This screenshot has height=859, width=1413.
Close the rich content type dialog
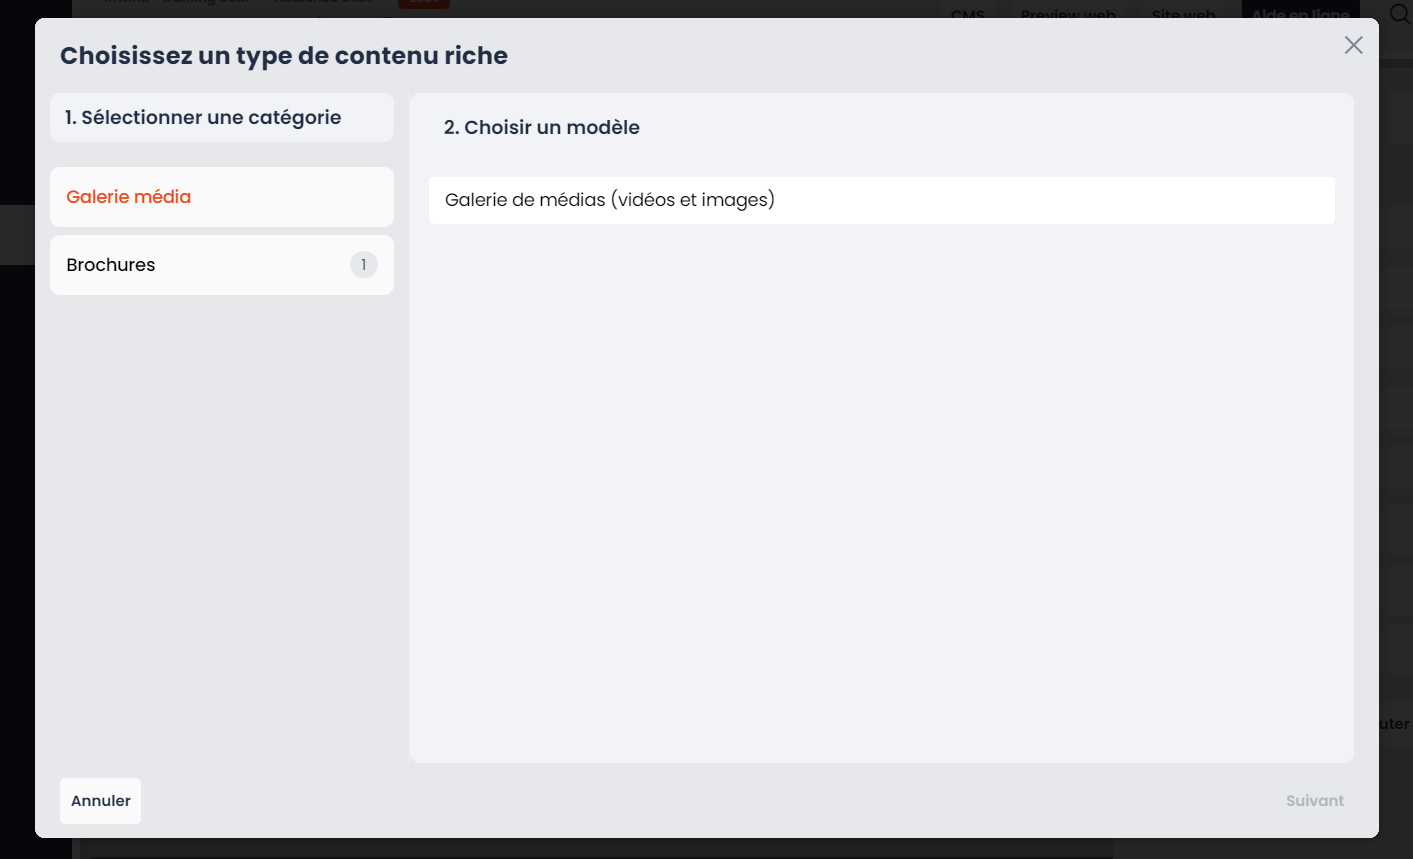1353,45
